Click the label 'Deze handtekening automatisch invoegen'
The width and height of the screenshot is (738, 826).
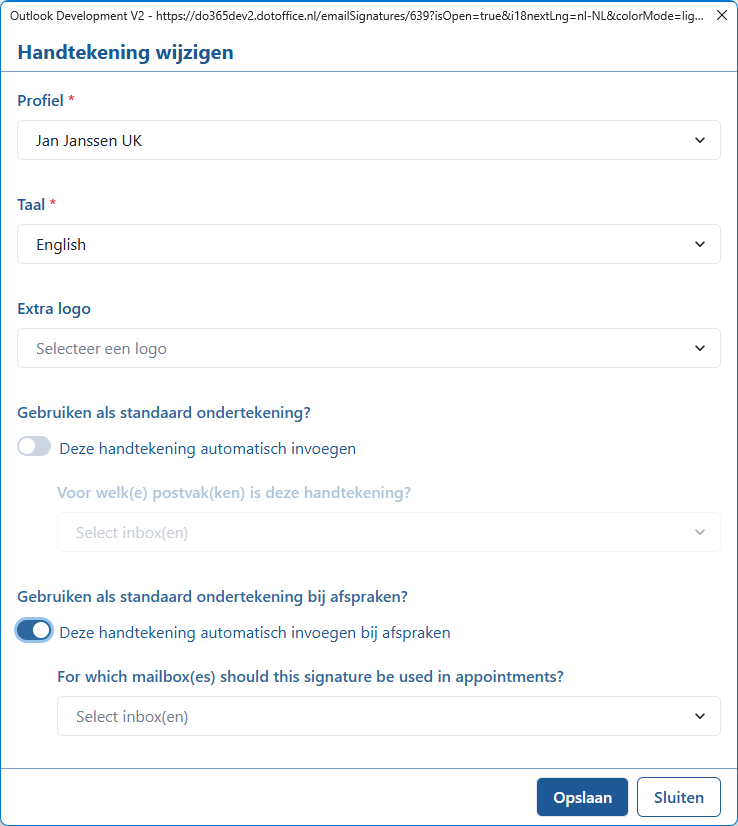pyautogui.click(x=208, y=448)
